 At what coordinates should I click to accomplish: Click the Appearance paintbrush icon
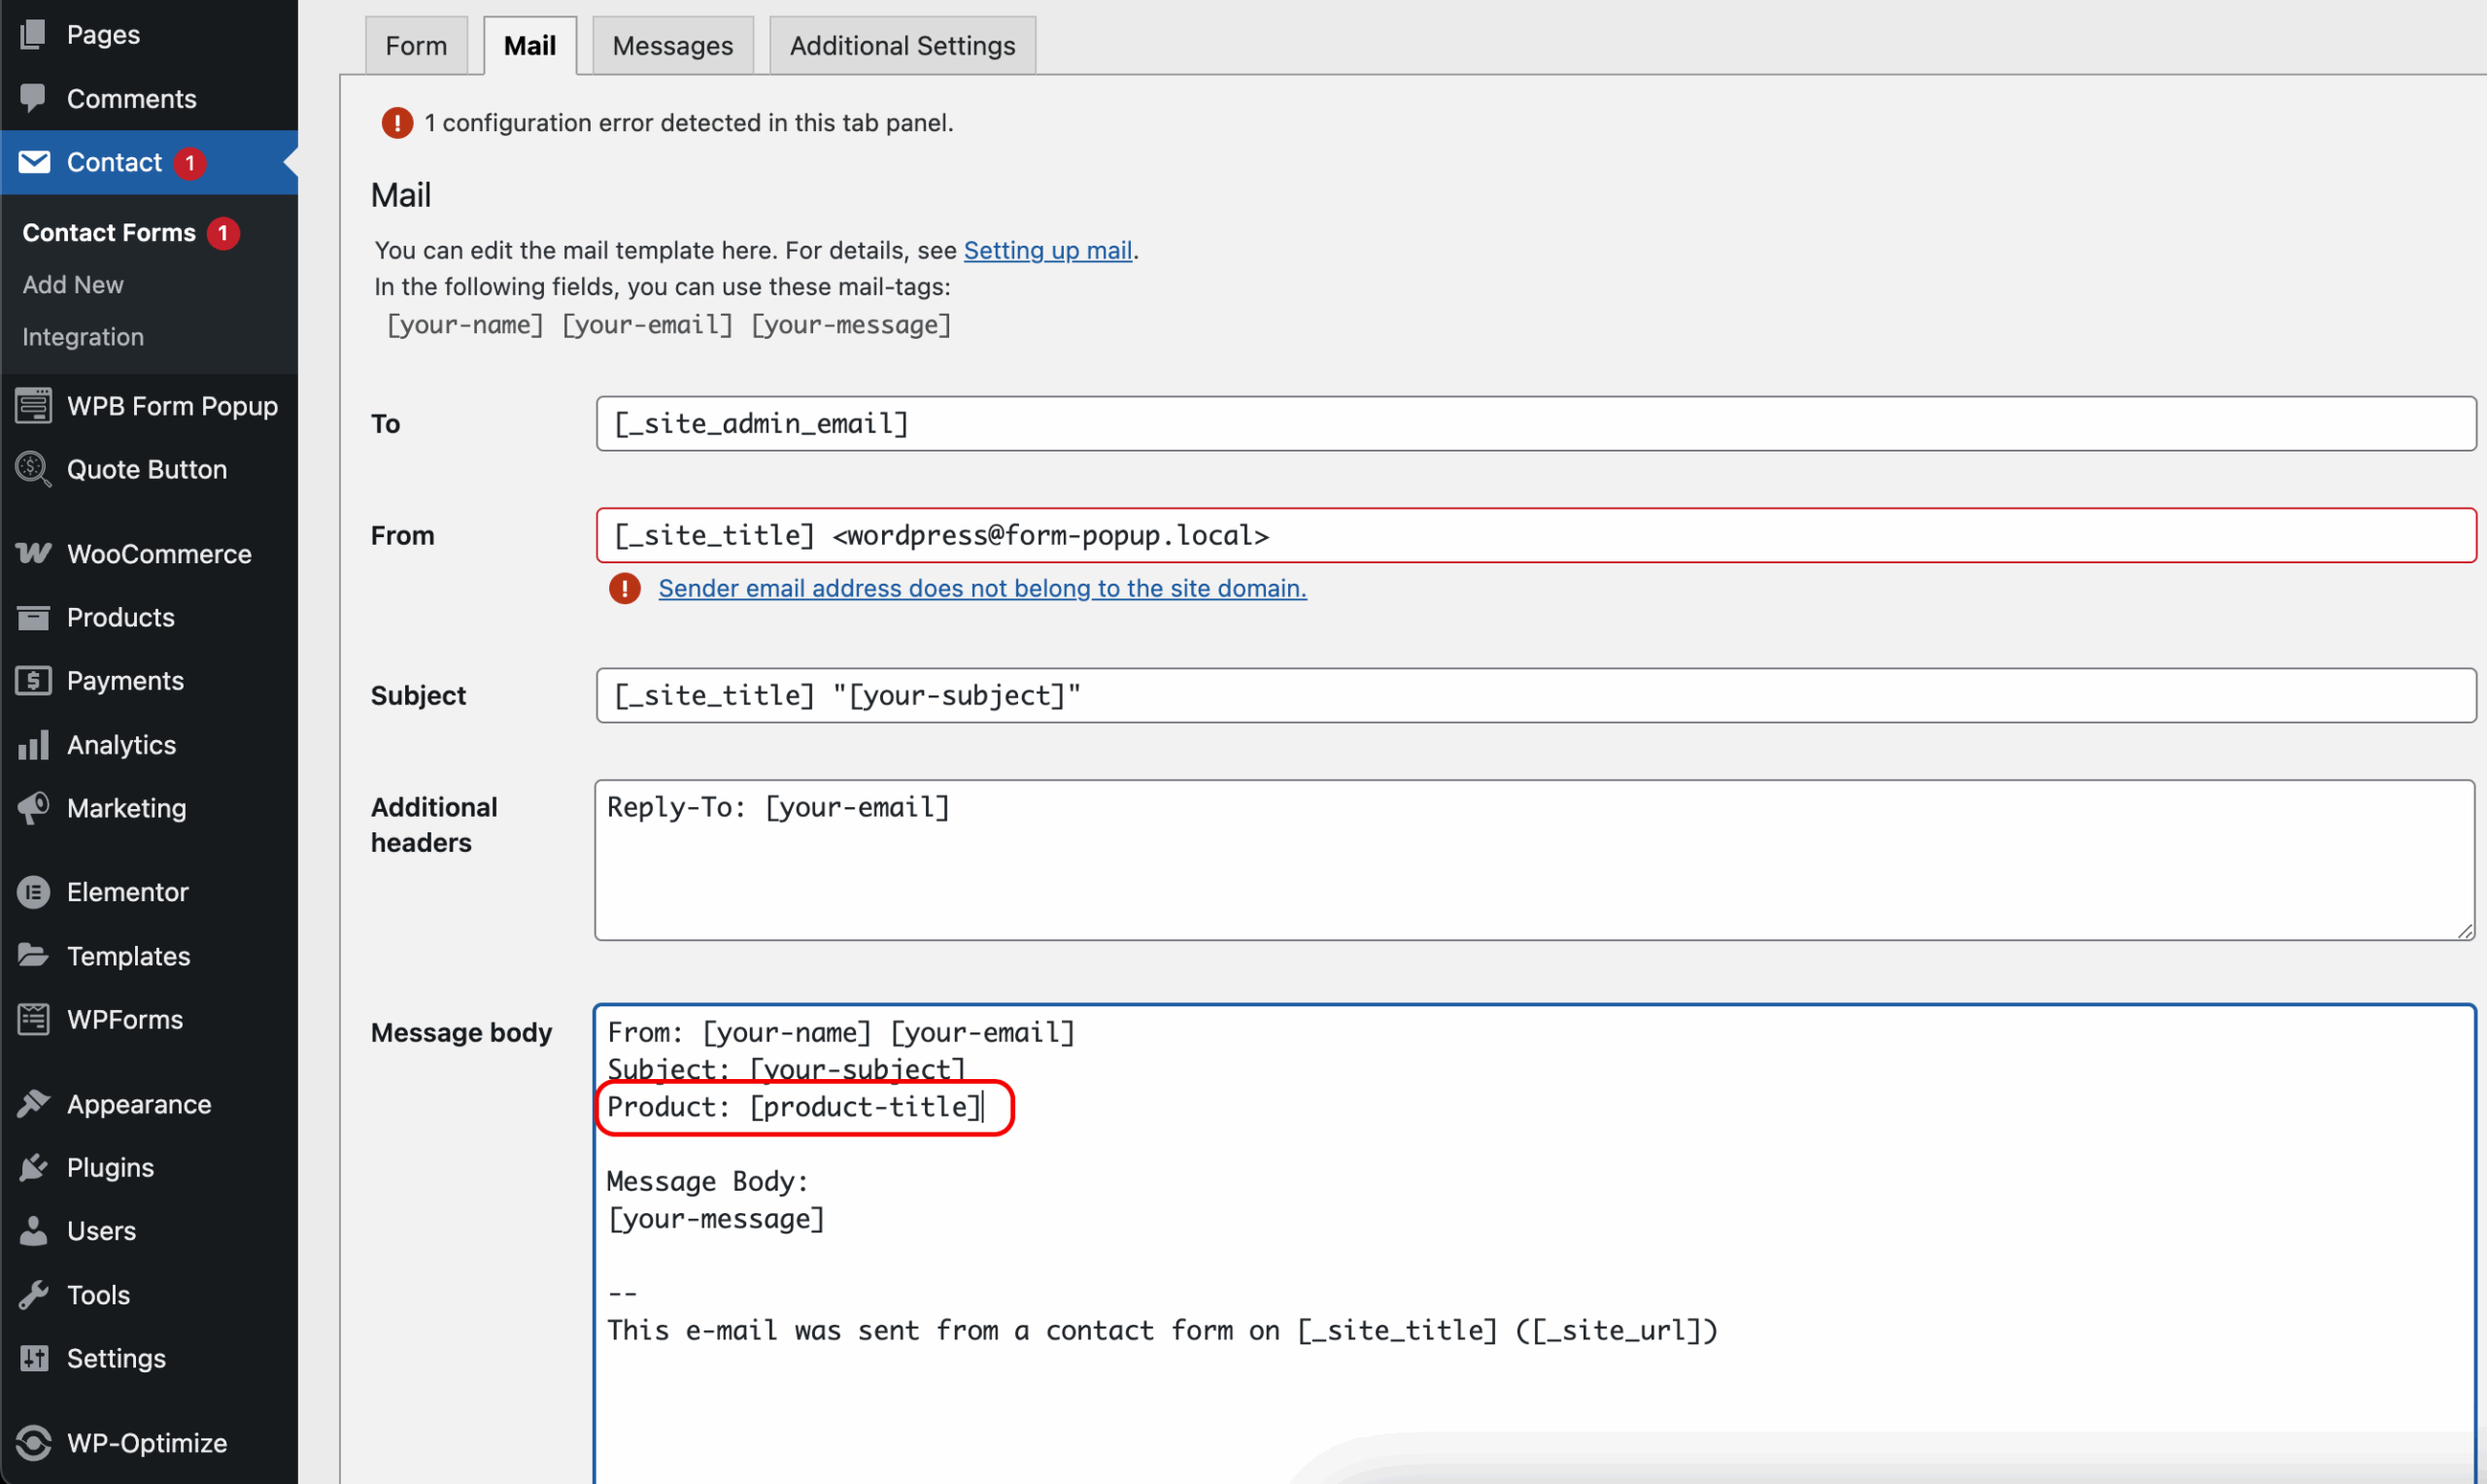coord(33,1104)
